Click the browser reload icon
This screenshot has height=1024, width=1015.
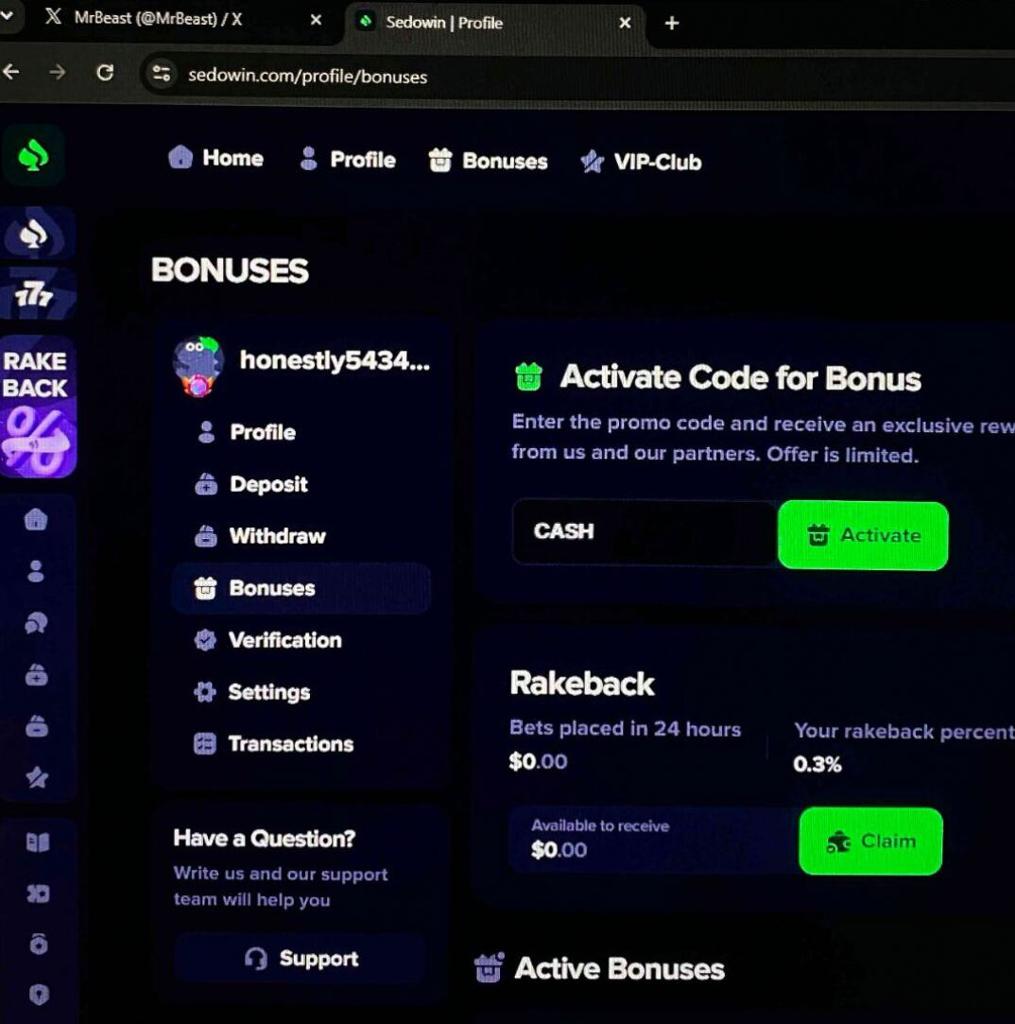click(x=105, y=72)
